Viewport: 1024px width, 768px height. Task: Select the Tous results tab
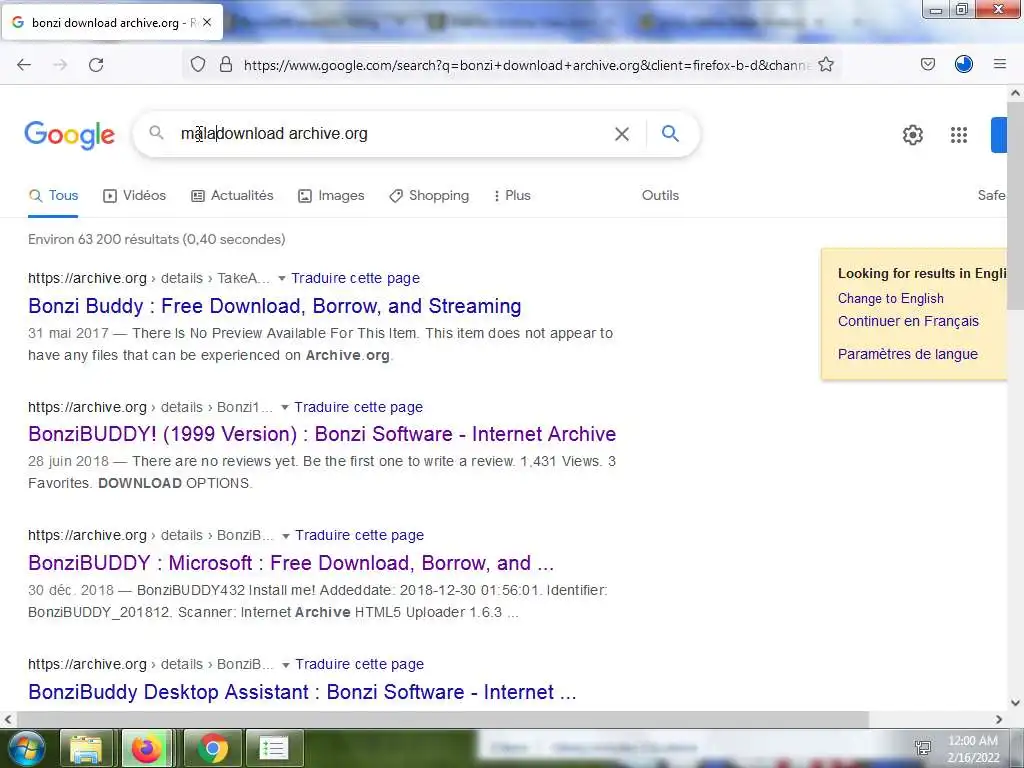[x=54, y=195]
